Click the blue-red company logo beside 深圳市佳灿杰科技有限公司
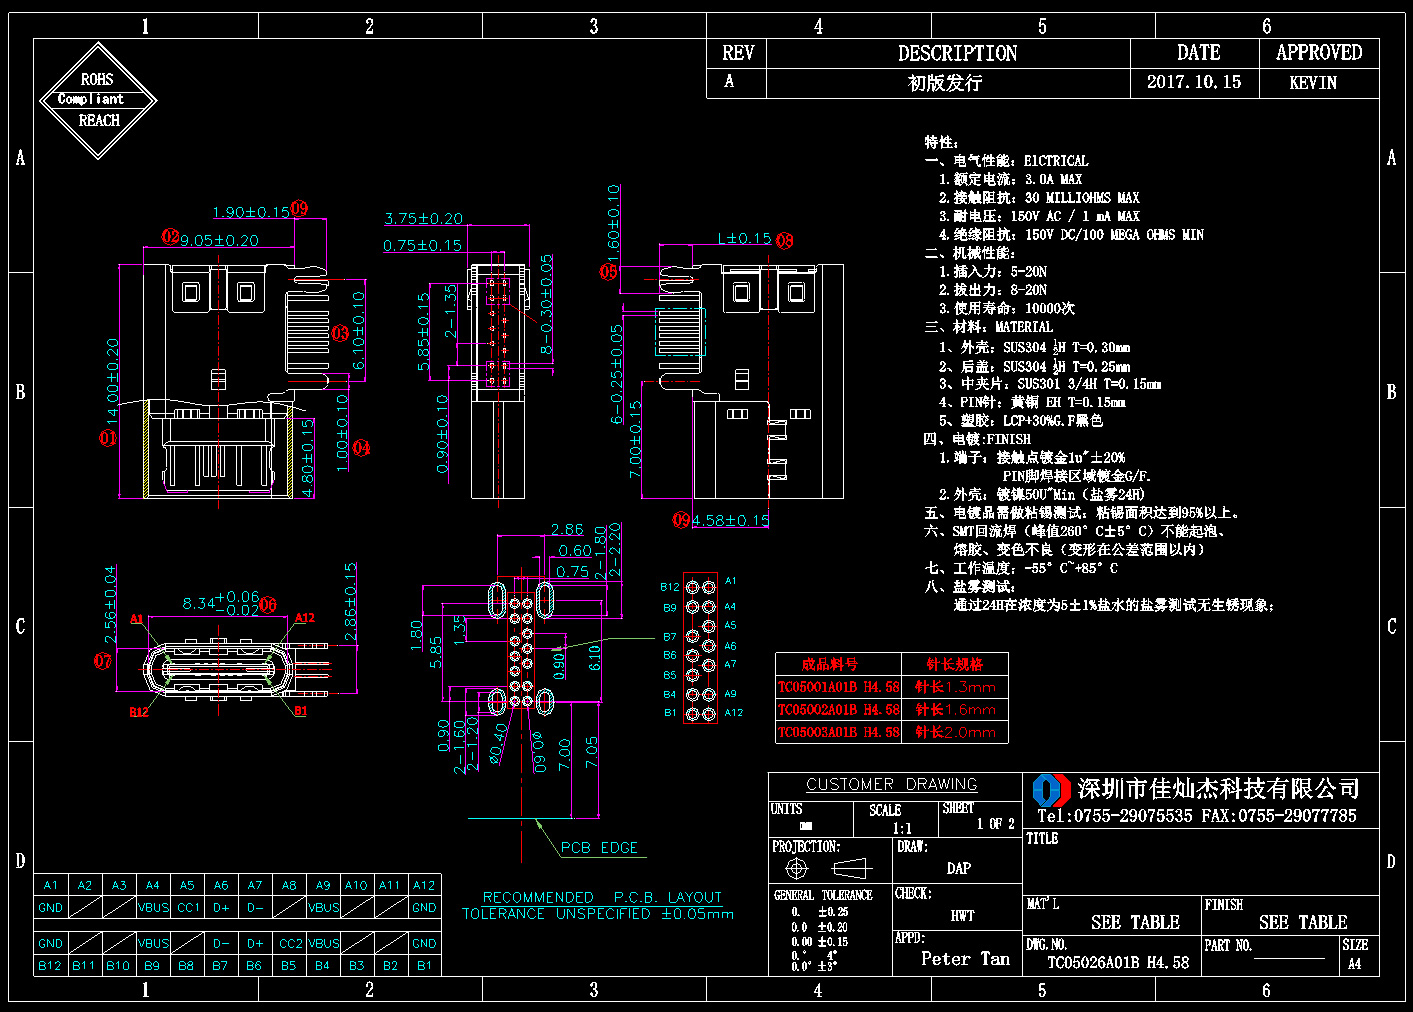Viewport: 1413px width, 1012px height. pos(1051,790)
